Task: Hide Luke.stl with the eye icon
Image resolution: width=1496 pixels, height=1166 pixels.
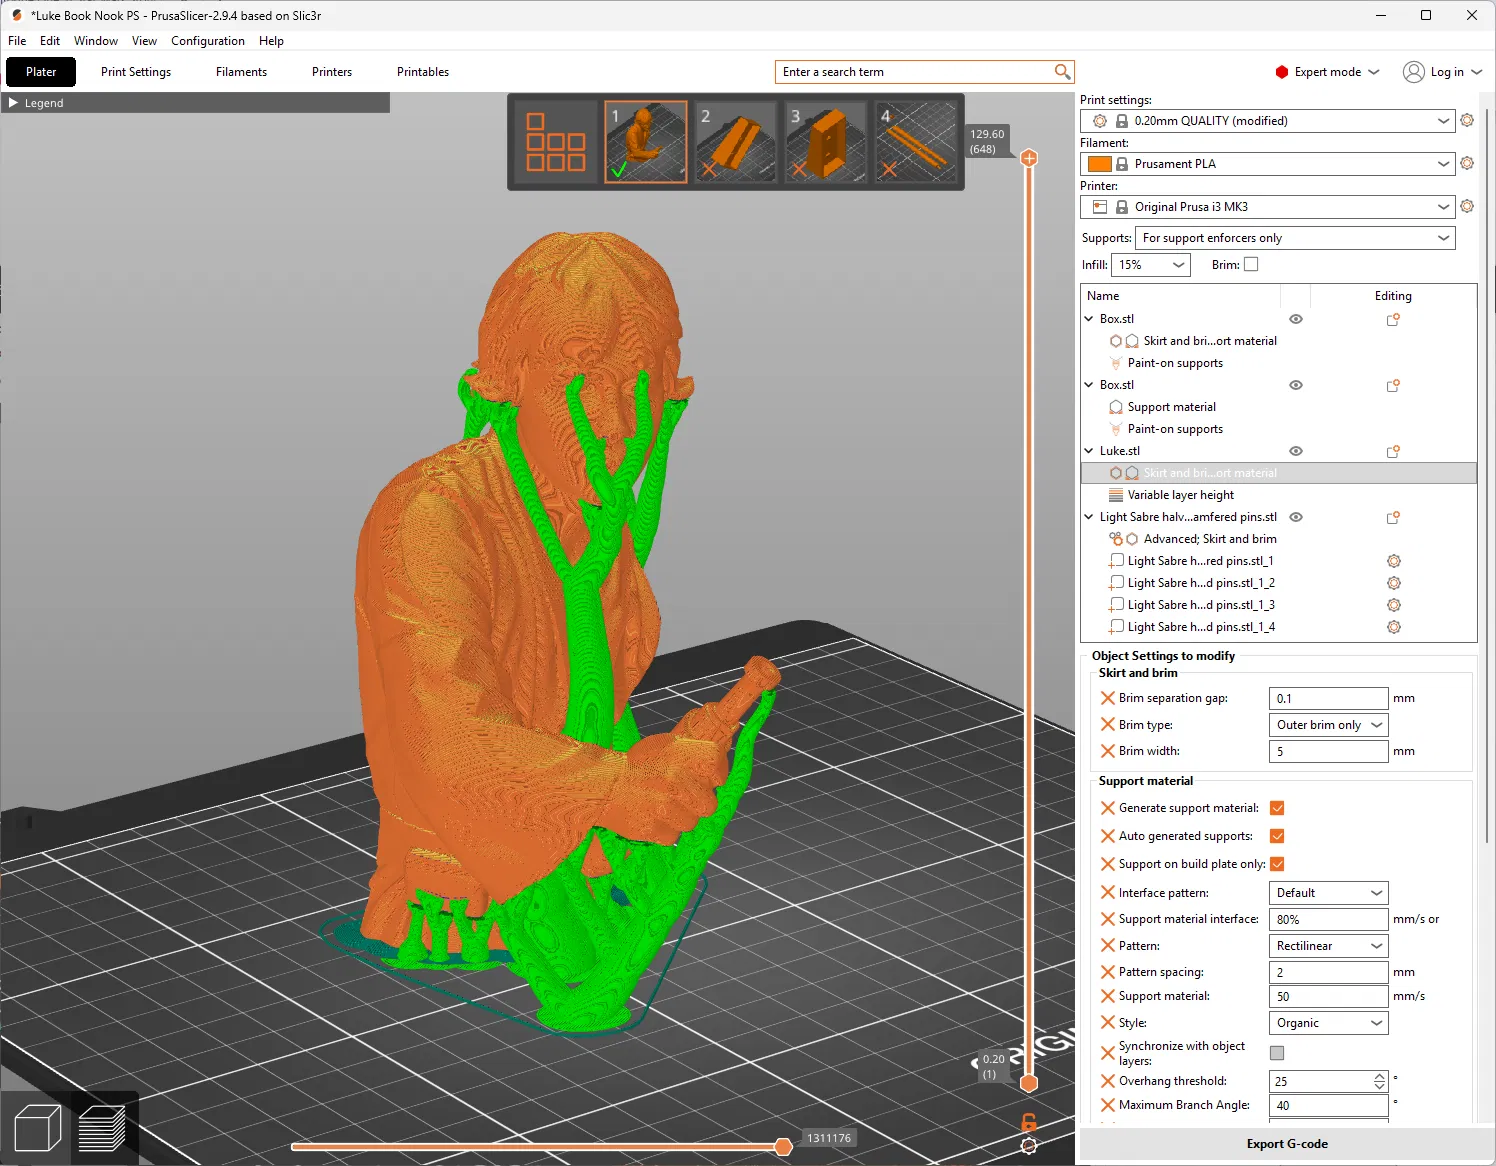Action: [x=1296, y=451]
